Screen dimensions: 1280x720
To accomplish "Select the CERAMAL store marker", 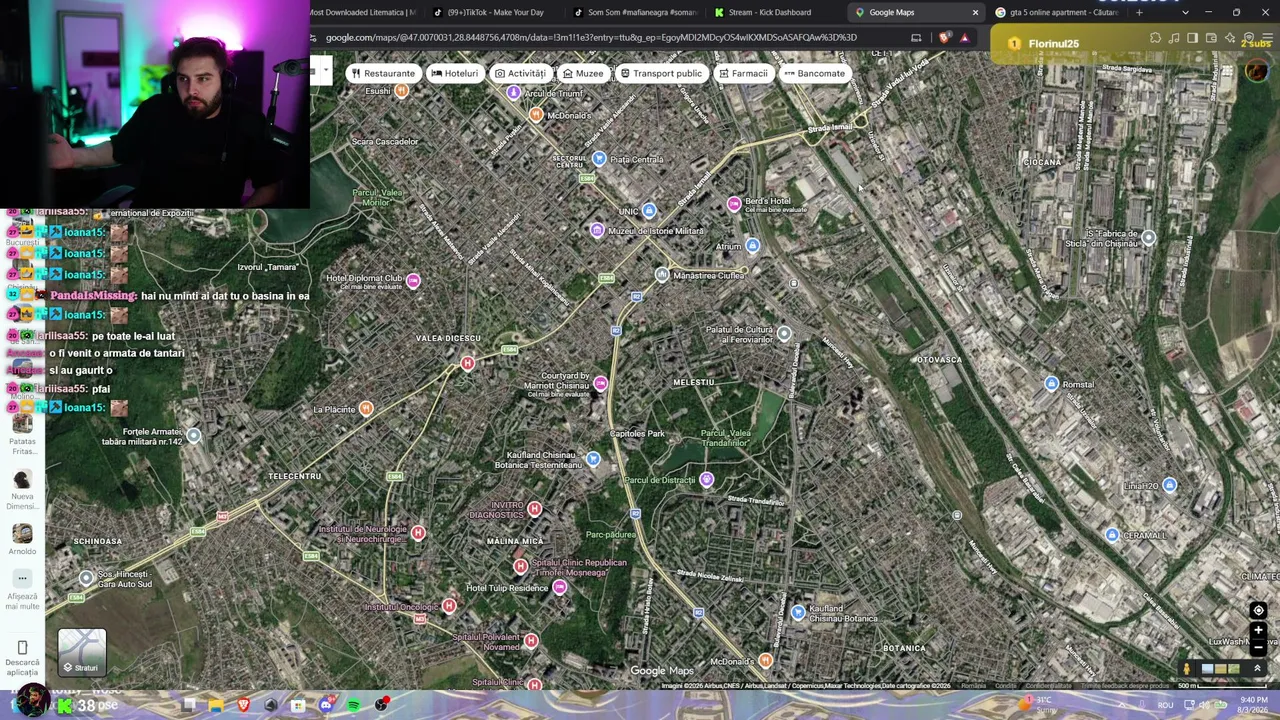I will [1112, 536].
